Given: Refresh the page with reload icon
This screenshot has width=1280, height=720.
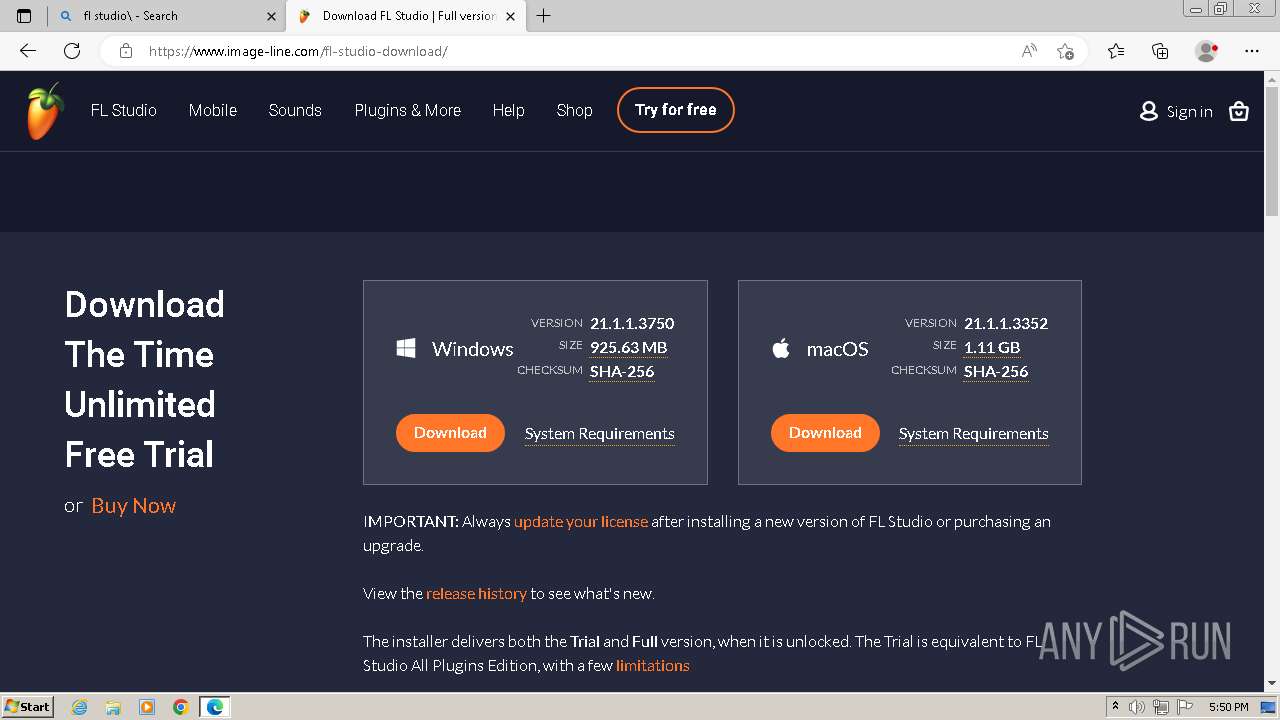Looking at the screenshot, I should coord(72,51).
